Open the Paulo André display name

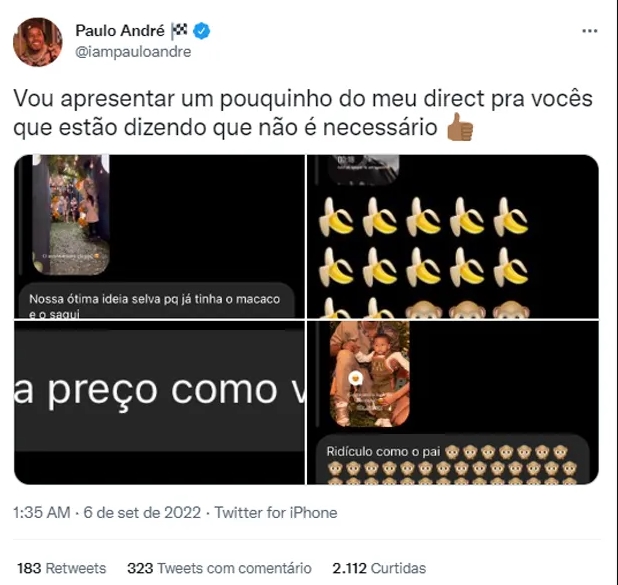point(120,31)
